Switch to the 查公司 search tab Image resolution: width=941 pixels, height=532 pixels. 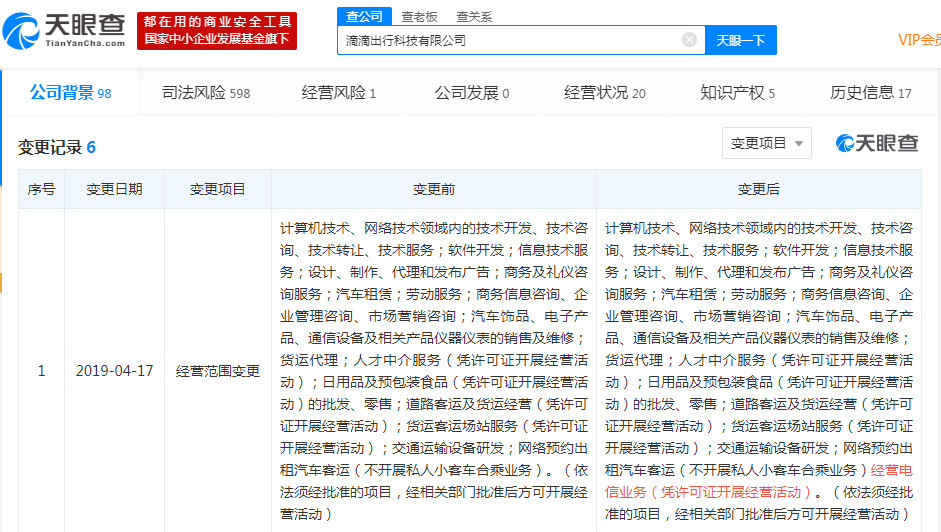[364, 16]
